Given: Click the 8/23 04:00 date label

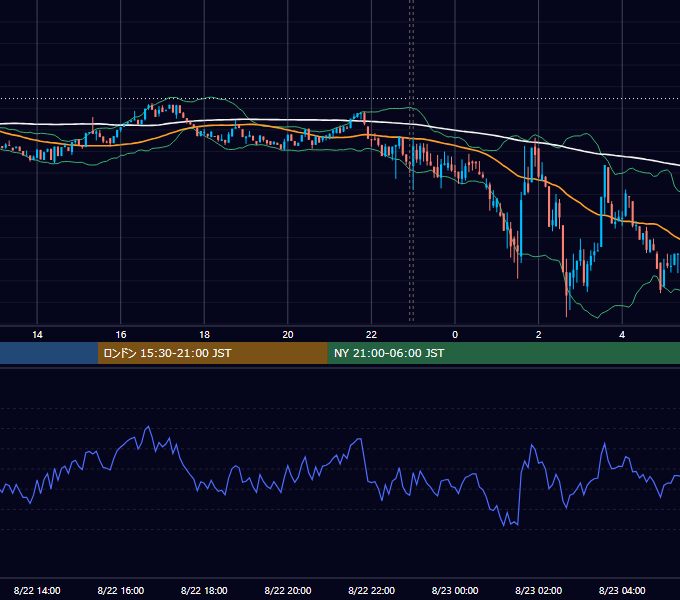Looking at the screenshot, I should [x=622, y=590].
